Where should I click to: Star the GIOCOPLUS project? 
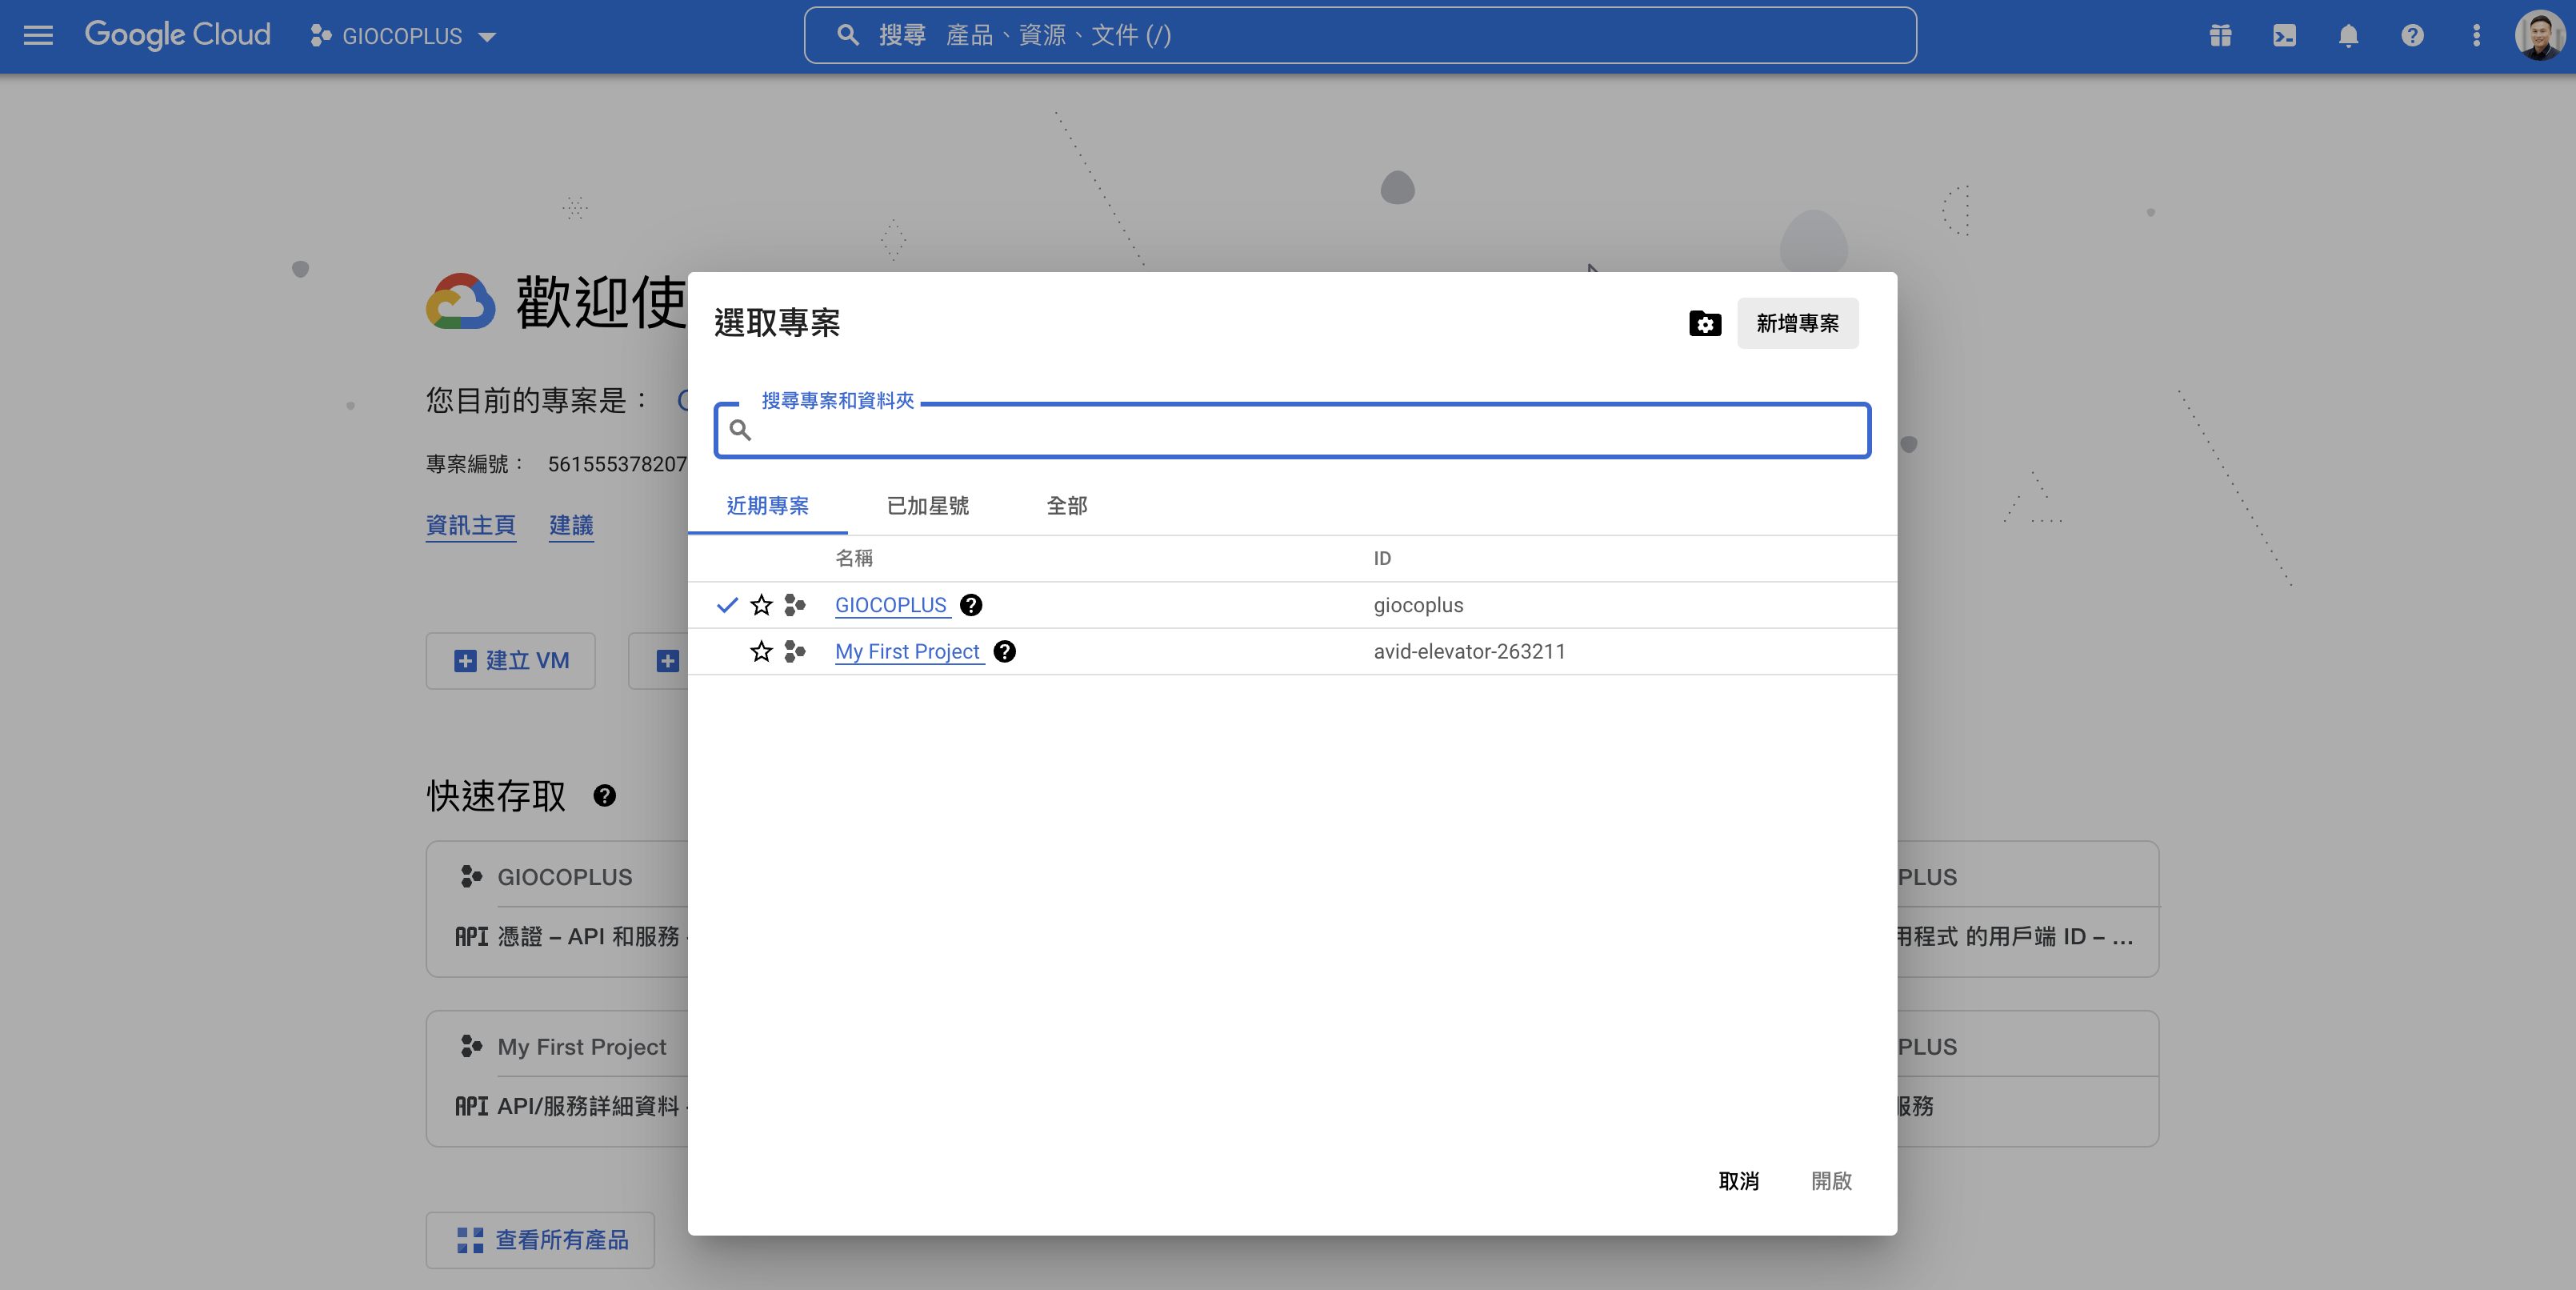[x=761, y=605]
